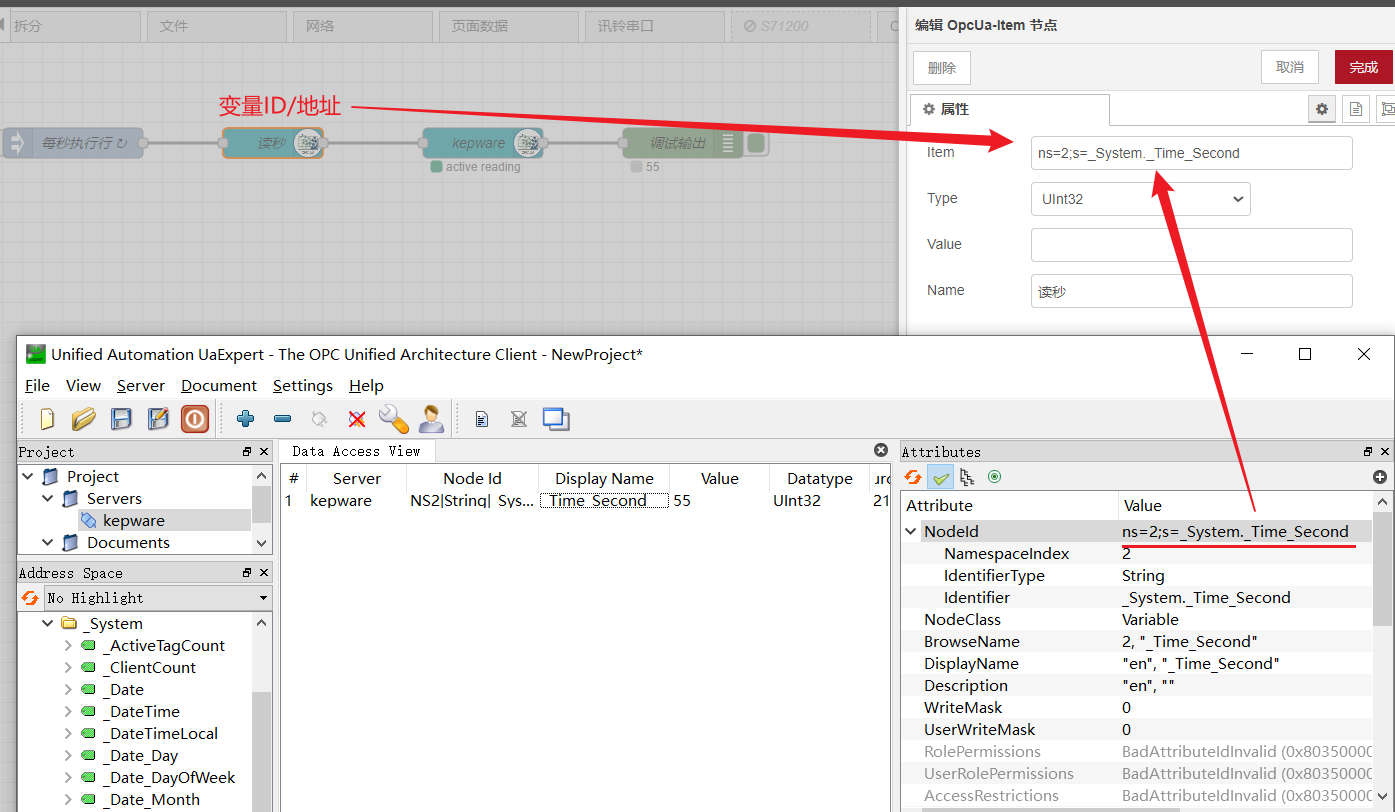The image size is (1395, 812).
Task: Switch to the 属性 tab
Action: [1009, 109]
